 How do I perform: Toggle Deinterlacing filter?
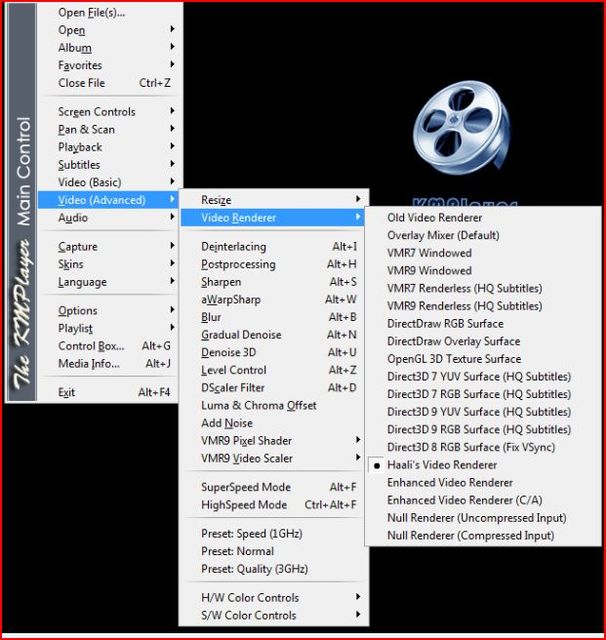coord(273,247)
